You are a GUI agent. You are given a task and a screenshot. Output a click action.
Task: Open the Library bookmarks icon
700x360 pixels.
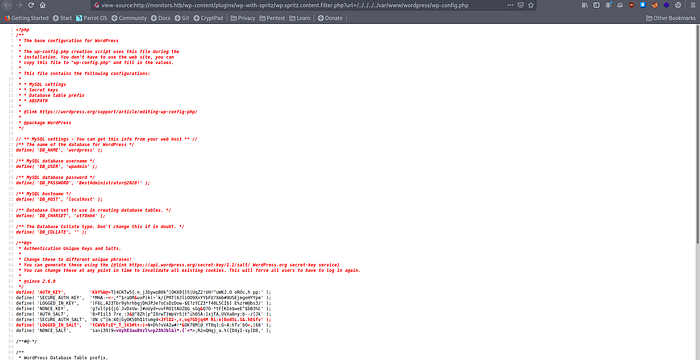(x=584, y=5)
